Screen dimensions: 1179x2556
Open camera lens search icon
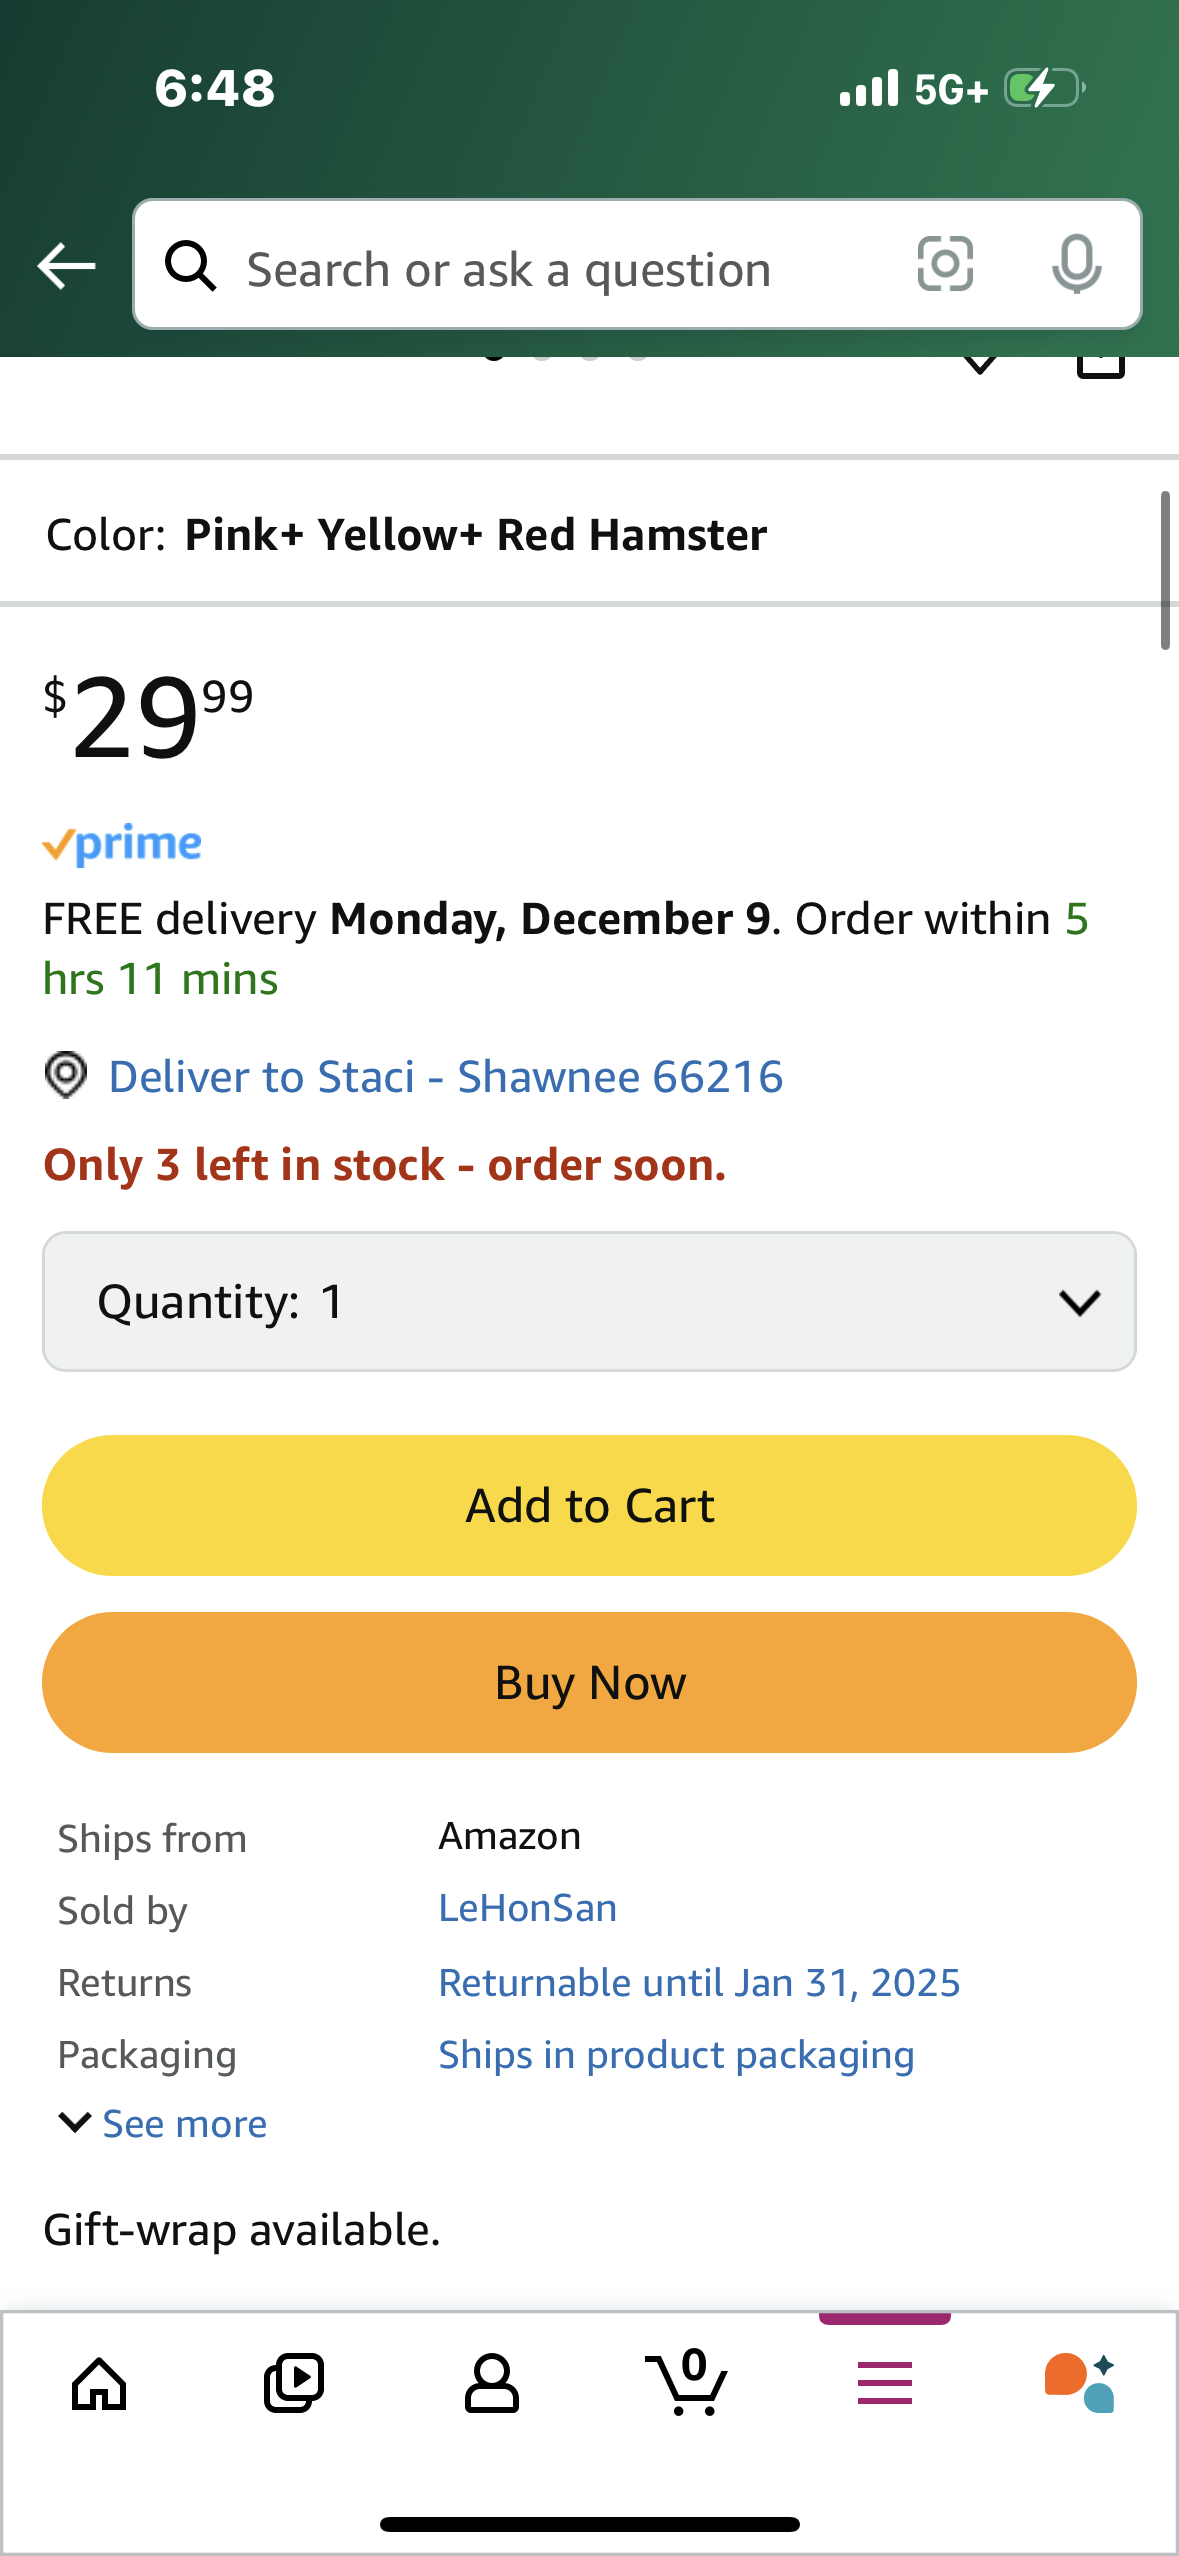[x=945, y=265]
